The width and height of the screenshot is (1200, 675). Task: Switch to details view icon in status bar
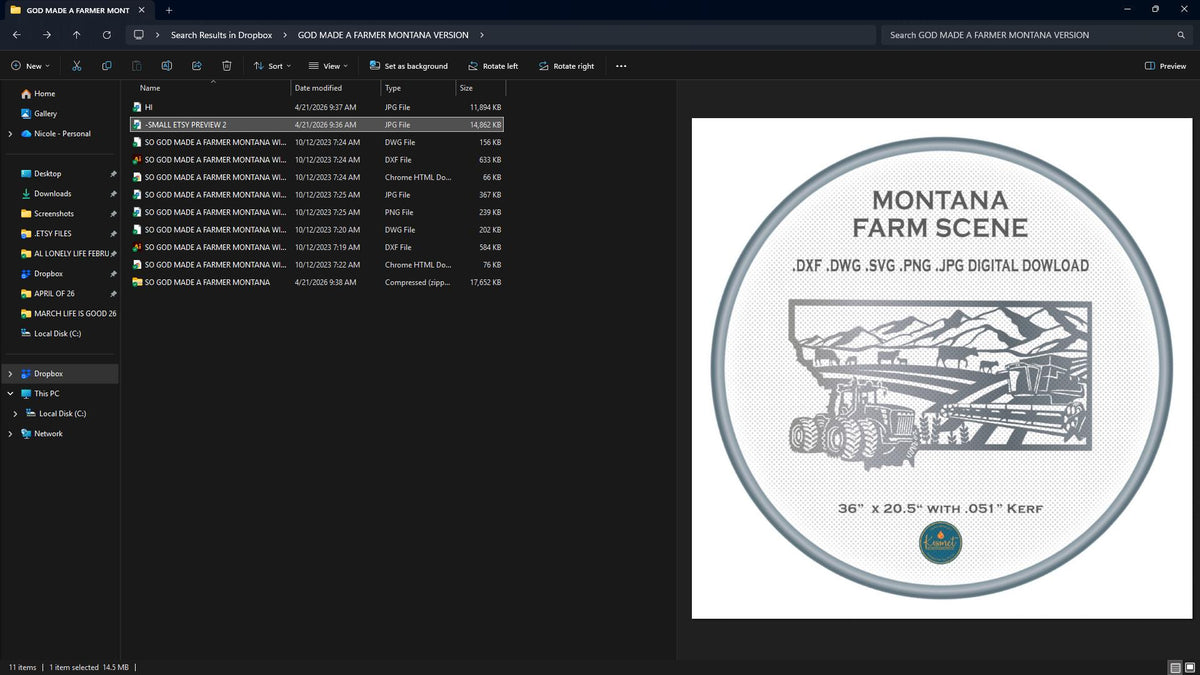[x=1173, y=667]
